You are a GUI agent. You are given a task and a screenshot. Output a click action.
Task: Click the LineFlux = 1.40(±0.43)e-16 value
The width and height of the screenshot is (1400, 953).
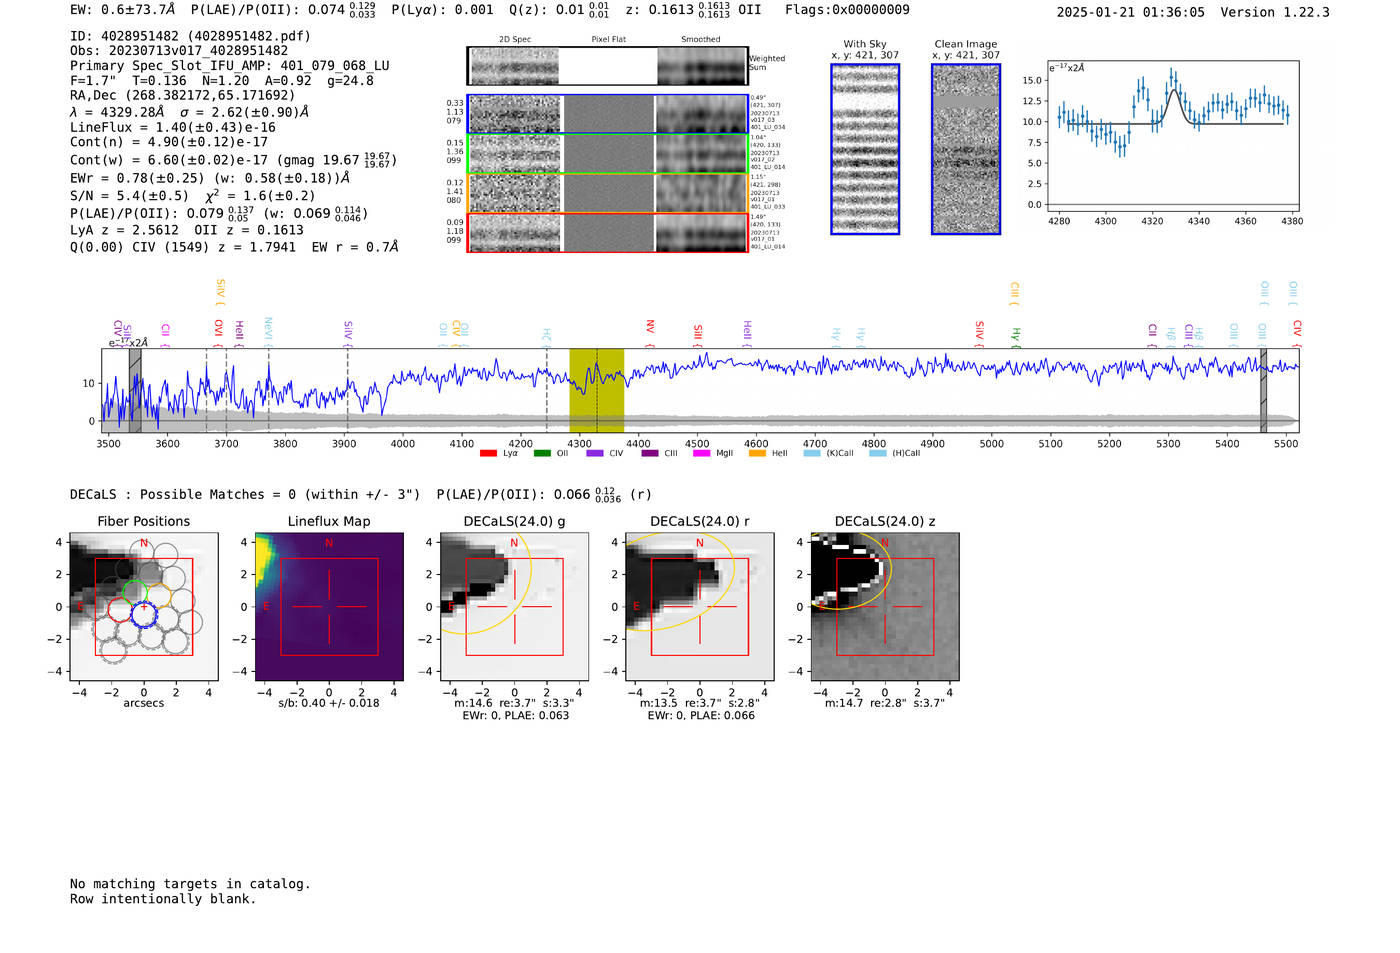pyautogui.click(x=173, y=128)
